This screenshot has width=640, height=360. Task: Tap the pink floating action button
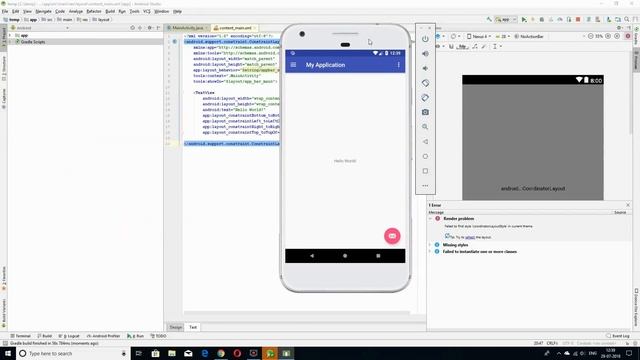click(x=392, y=236)
